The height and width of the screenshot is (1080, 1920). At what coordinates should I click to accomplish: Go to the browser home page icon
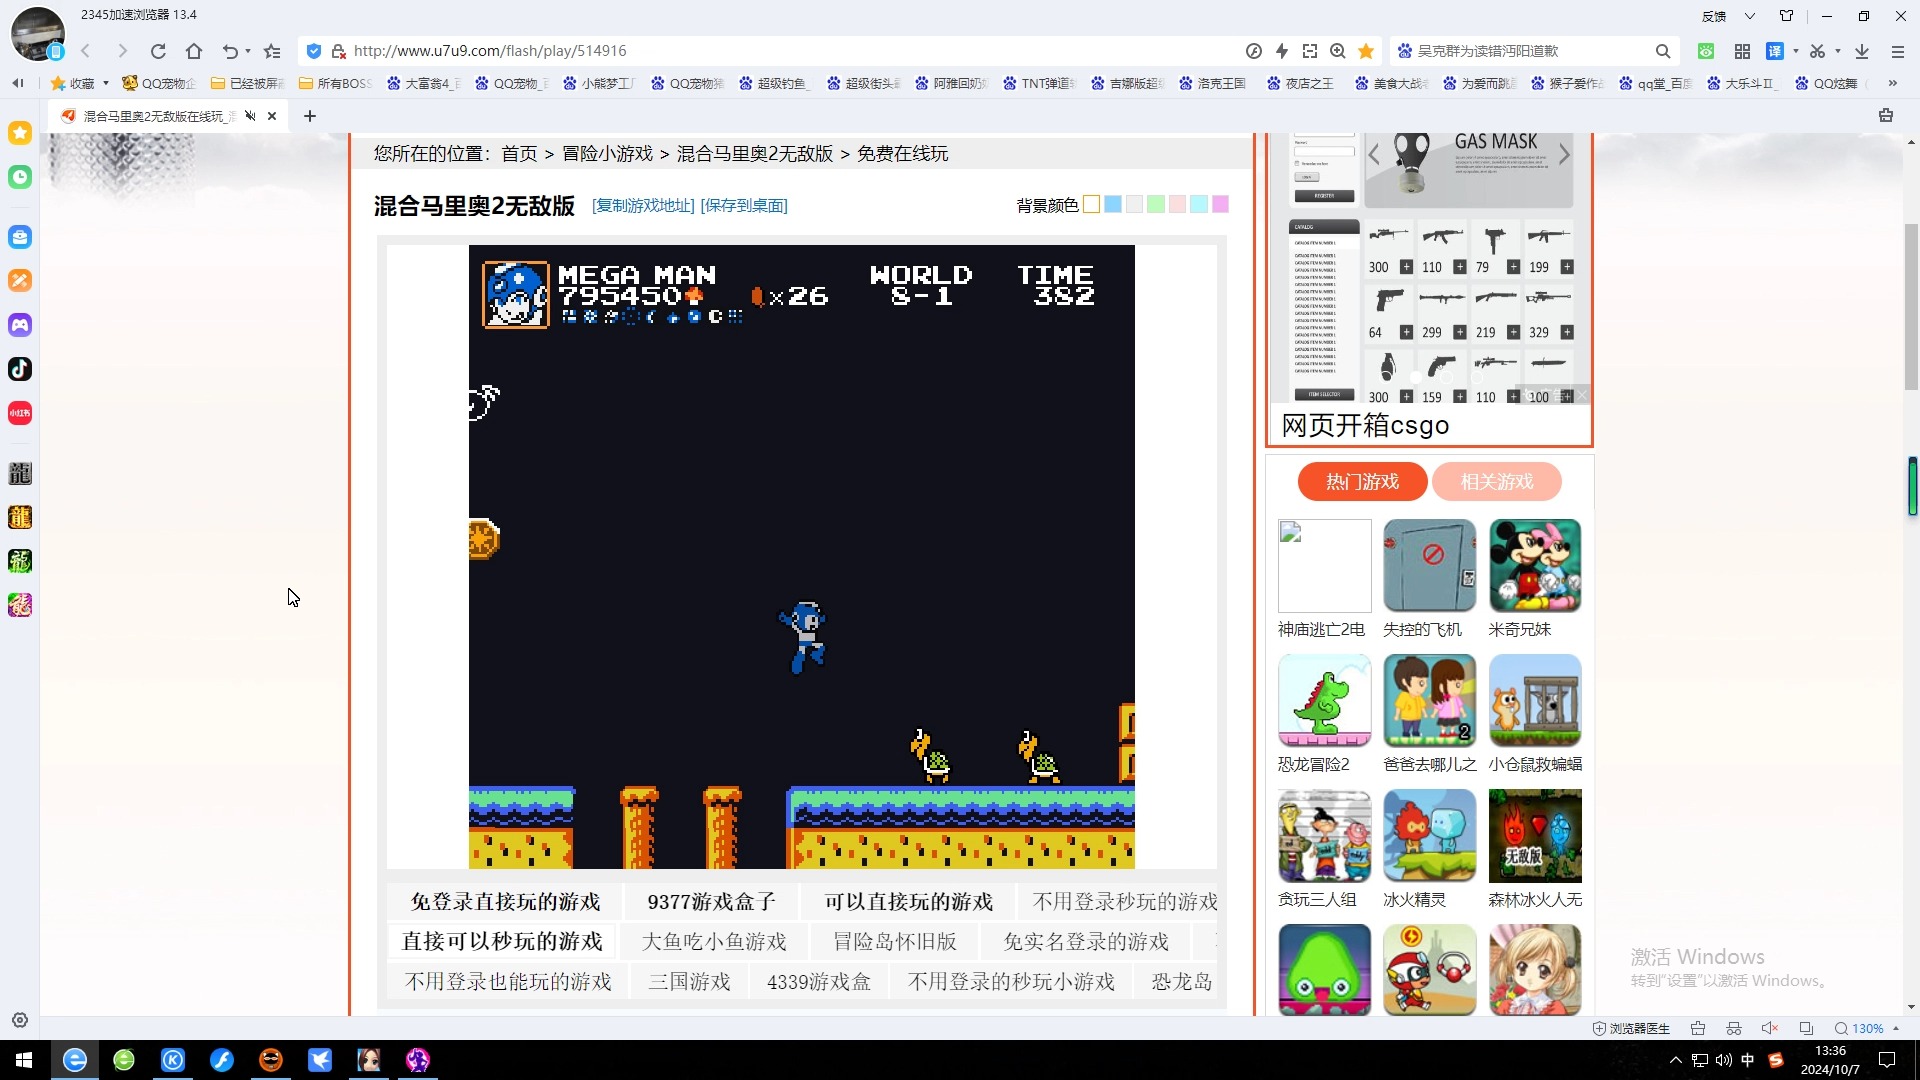194,51
